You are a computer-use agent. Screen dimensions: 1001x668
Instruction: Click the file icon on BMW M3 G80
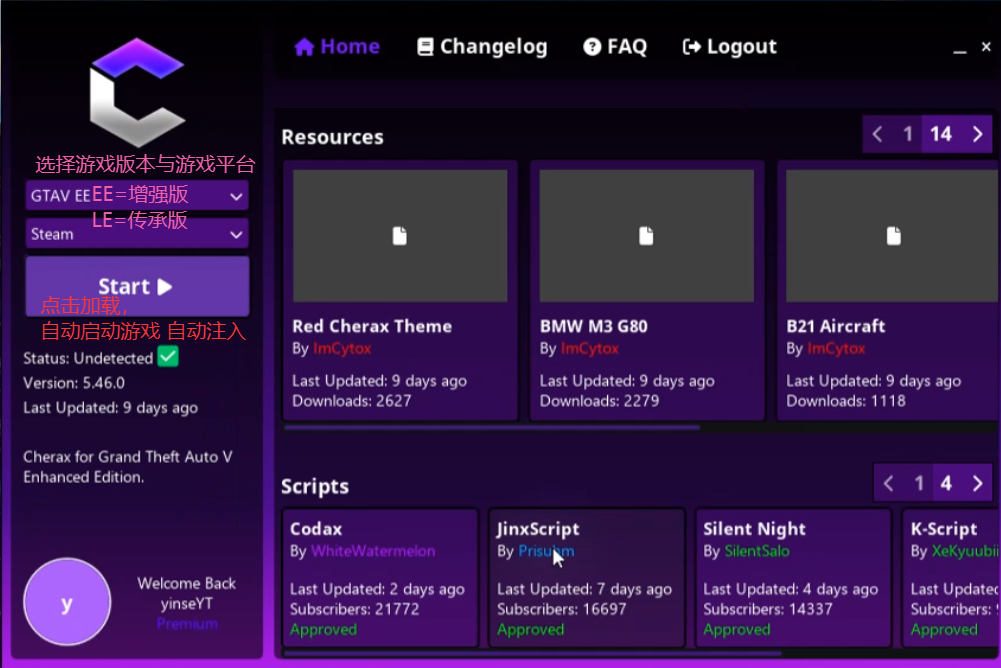(x=647, y=236)
